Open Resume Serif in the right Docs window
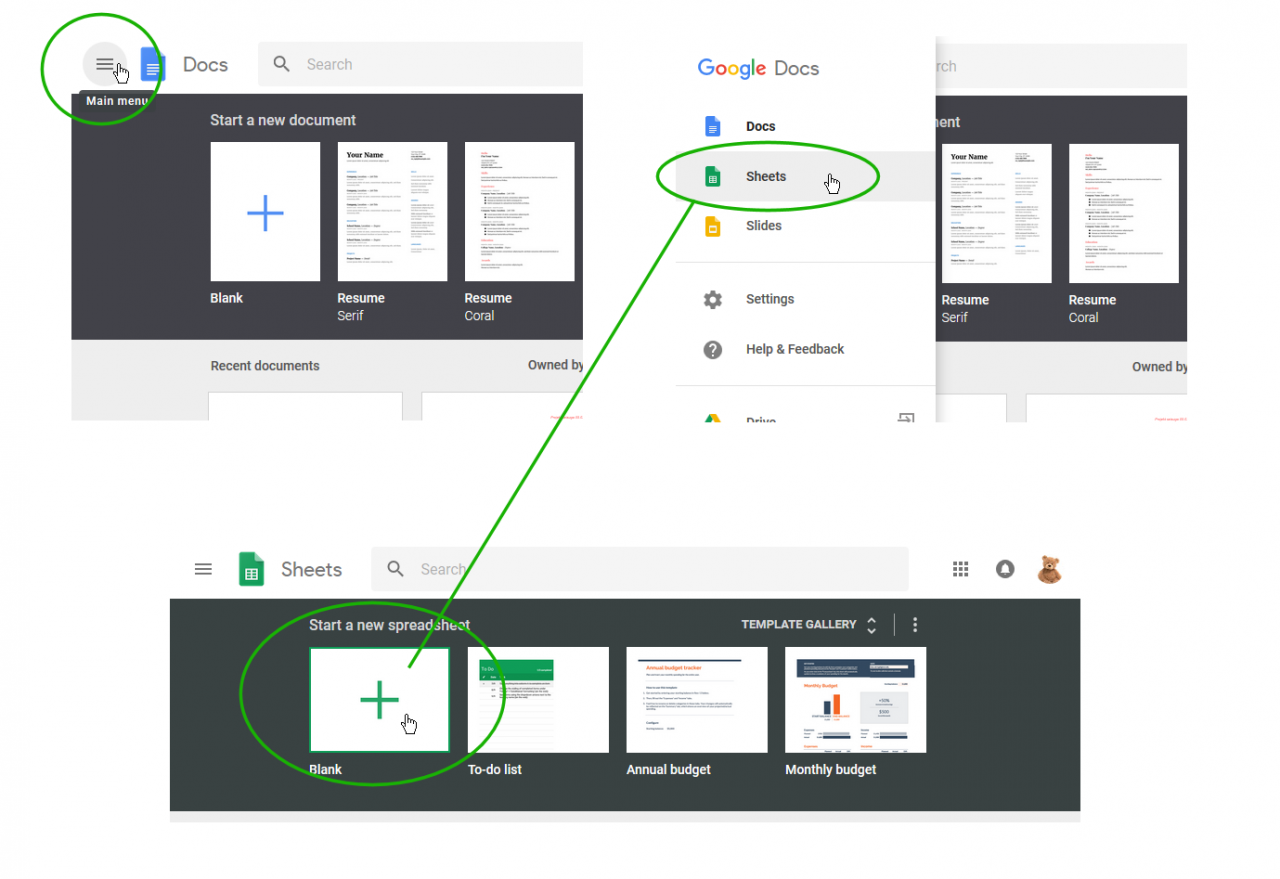The width and height of the screenshot is (1280, 879). pyautogui.click(x=997, y=214)
